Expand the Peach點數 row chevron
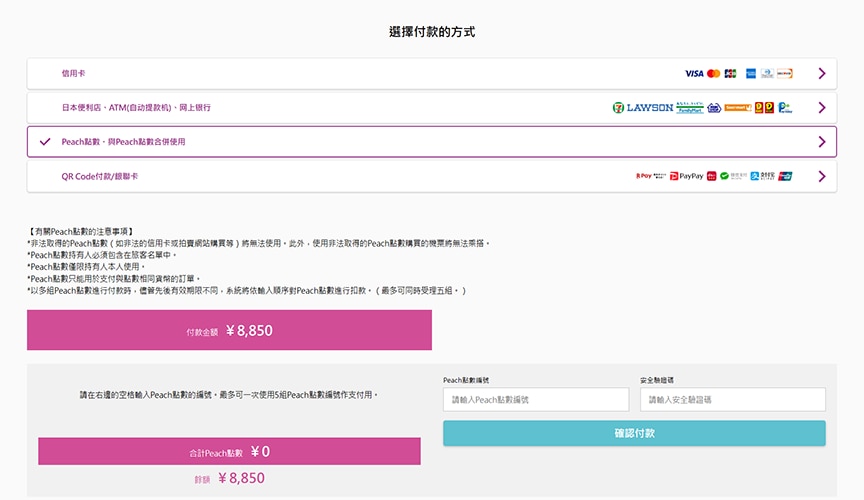Viewport: 864px width, 500px height. [822, 142]
